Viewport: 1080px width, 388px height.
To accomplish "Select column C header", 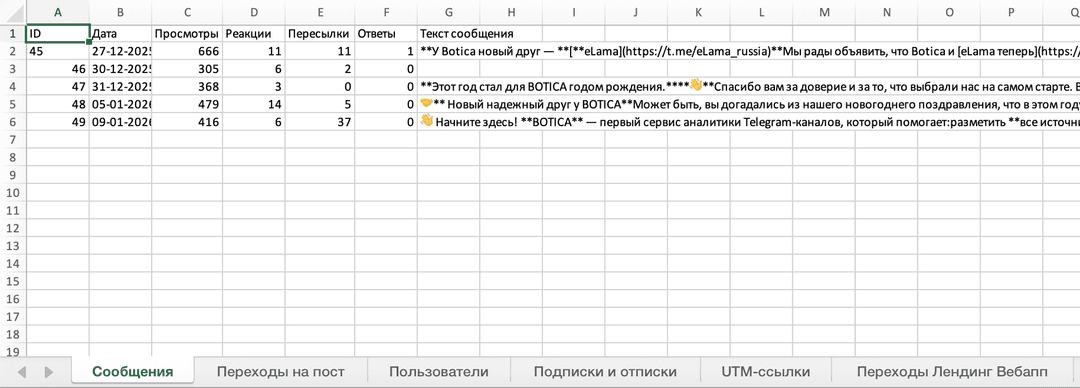I will point(187,12).
